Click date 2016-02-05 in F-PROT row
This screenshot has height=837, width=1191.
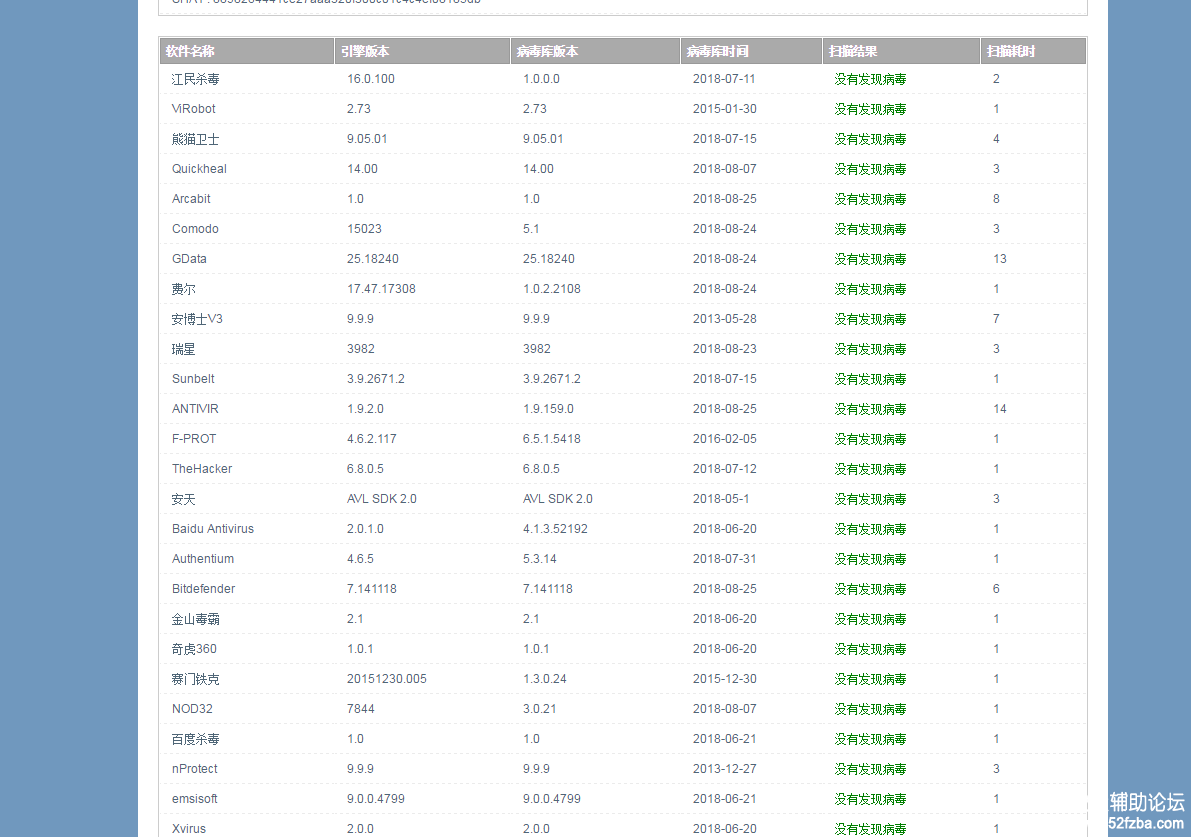(725, 439)
